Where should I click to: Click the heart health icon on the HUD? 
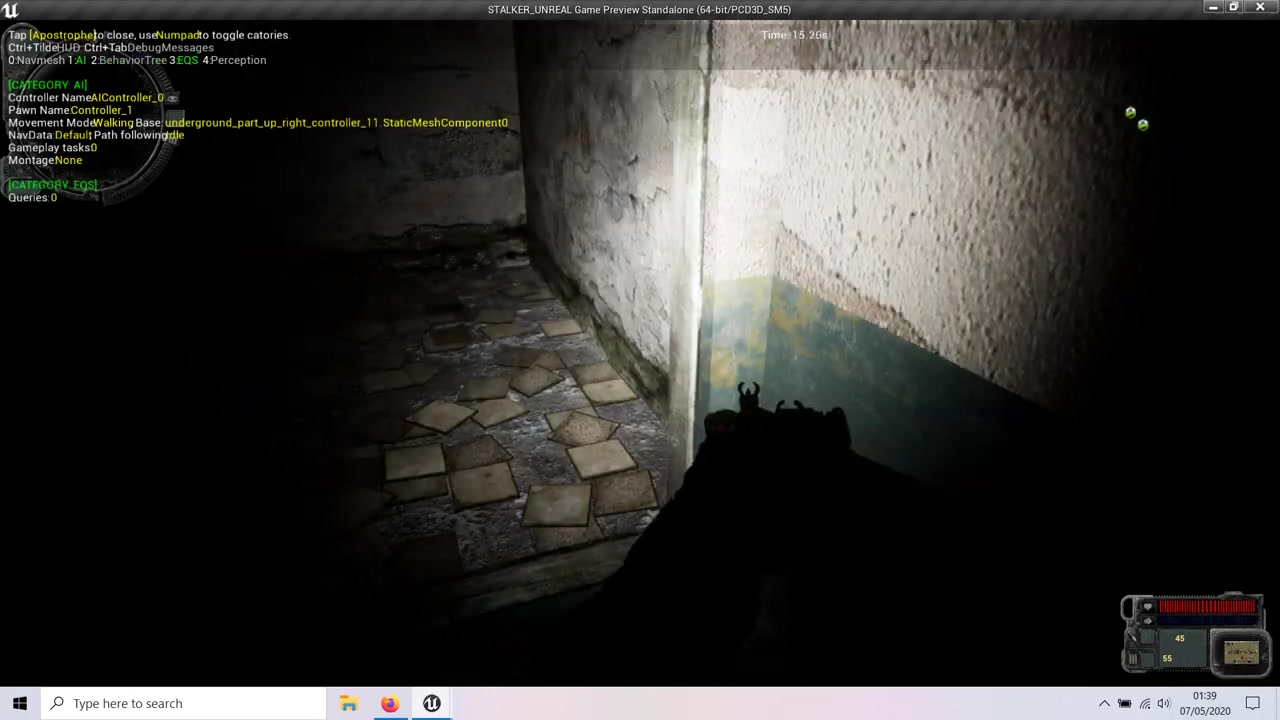coord(1147,606)
